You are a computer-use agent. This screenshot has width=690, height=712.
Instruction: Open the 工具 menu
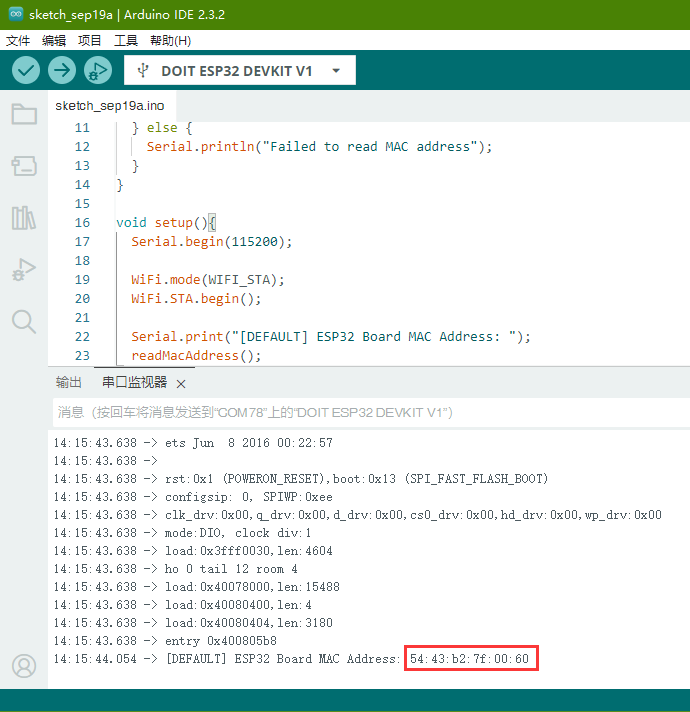(126, 40)
